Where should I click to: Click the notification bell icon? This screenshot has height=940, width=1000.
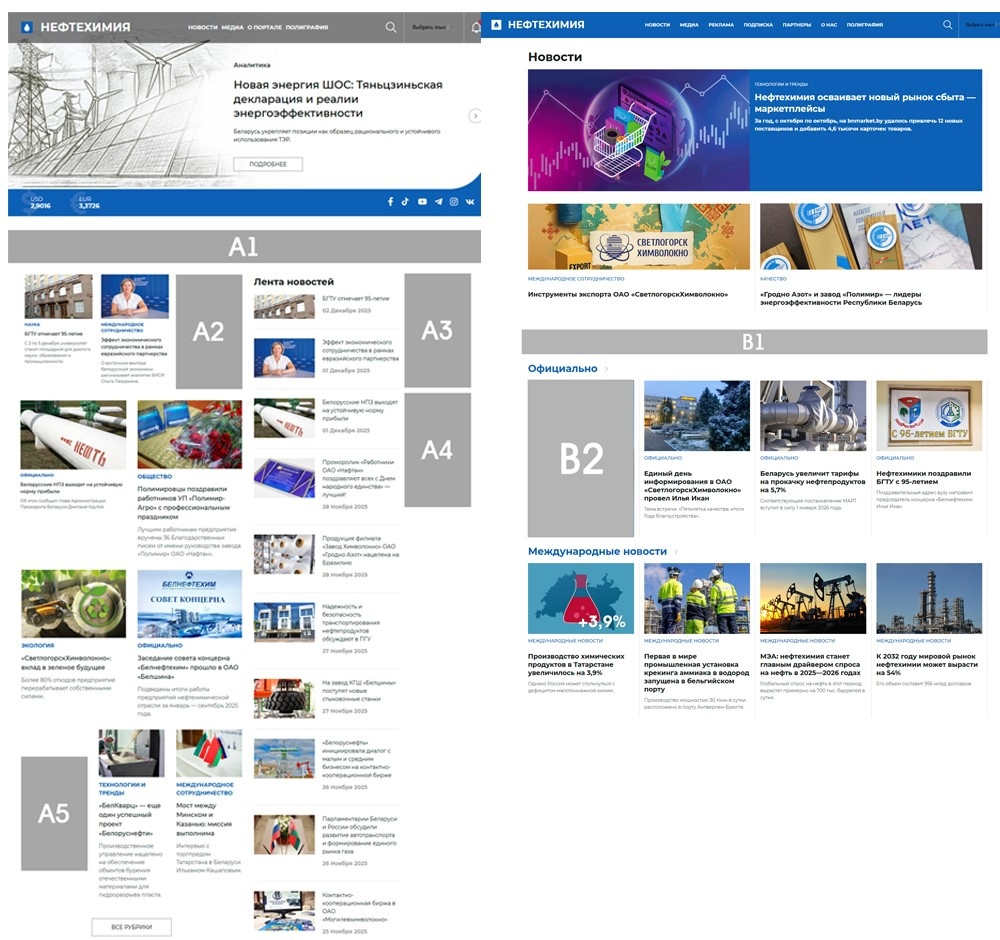[x=476, y=28]
